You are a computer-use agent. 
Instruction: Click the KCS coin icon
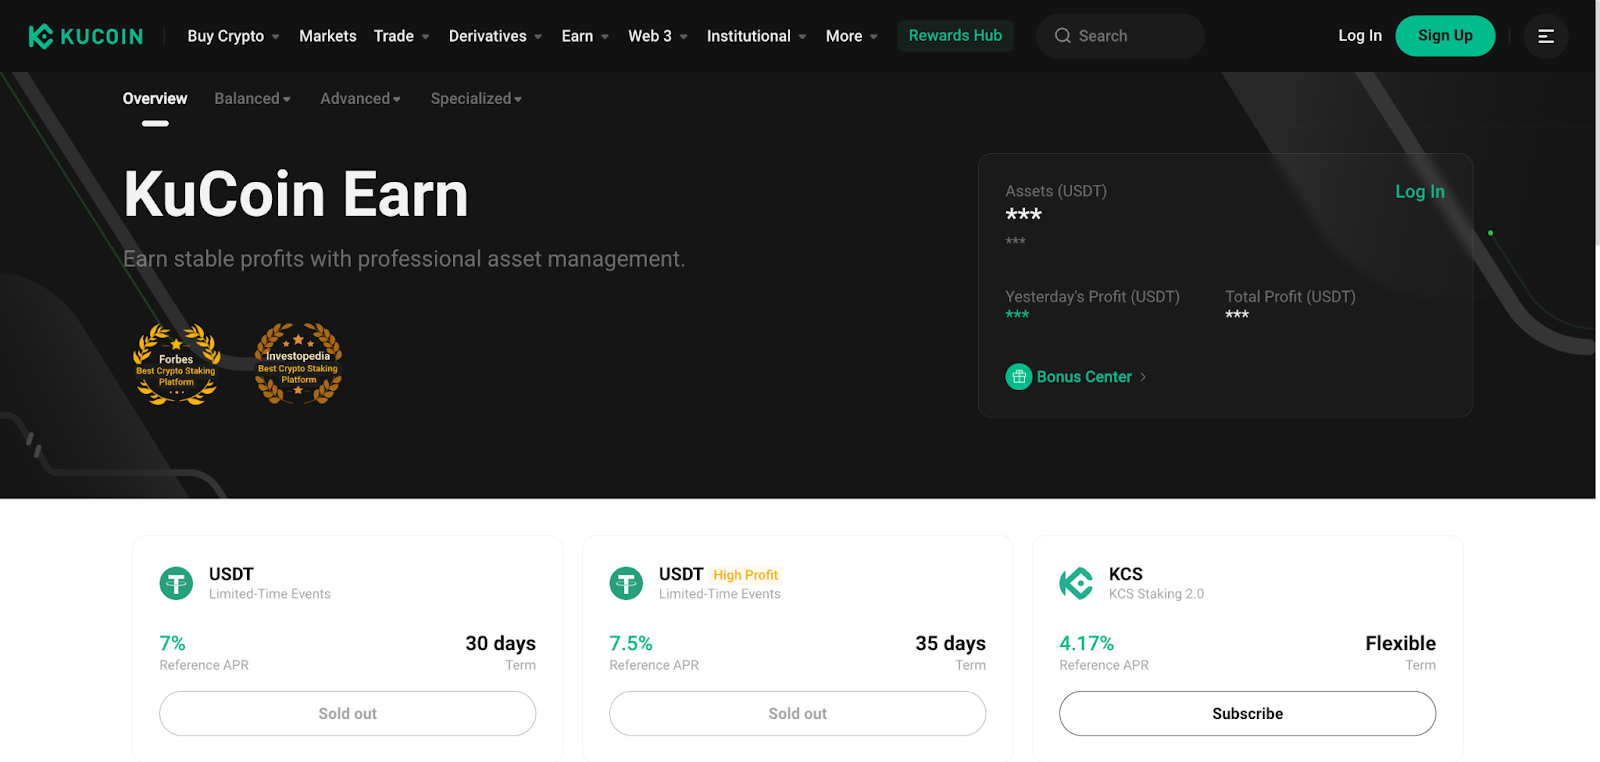pos(1077,583)
